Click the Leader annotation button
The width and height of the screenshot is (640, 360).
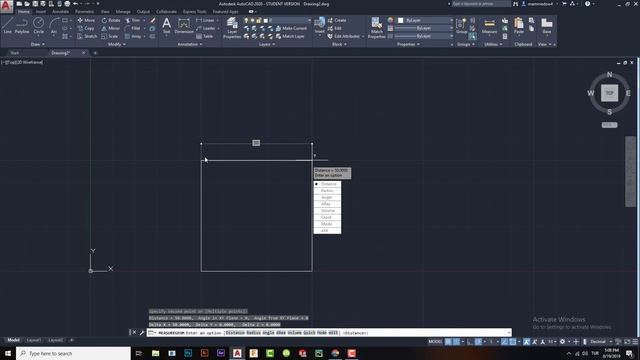pos(206,28)
